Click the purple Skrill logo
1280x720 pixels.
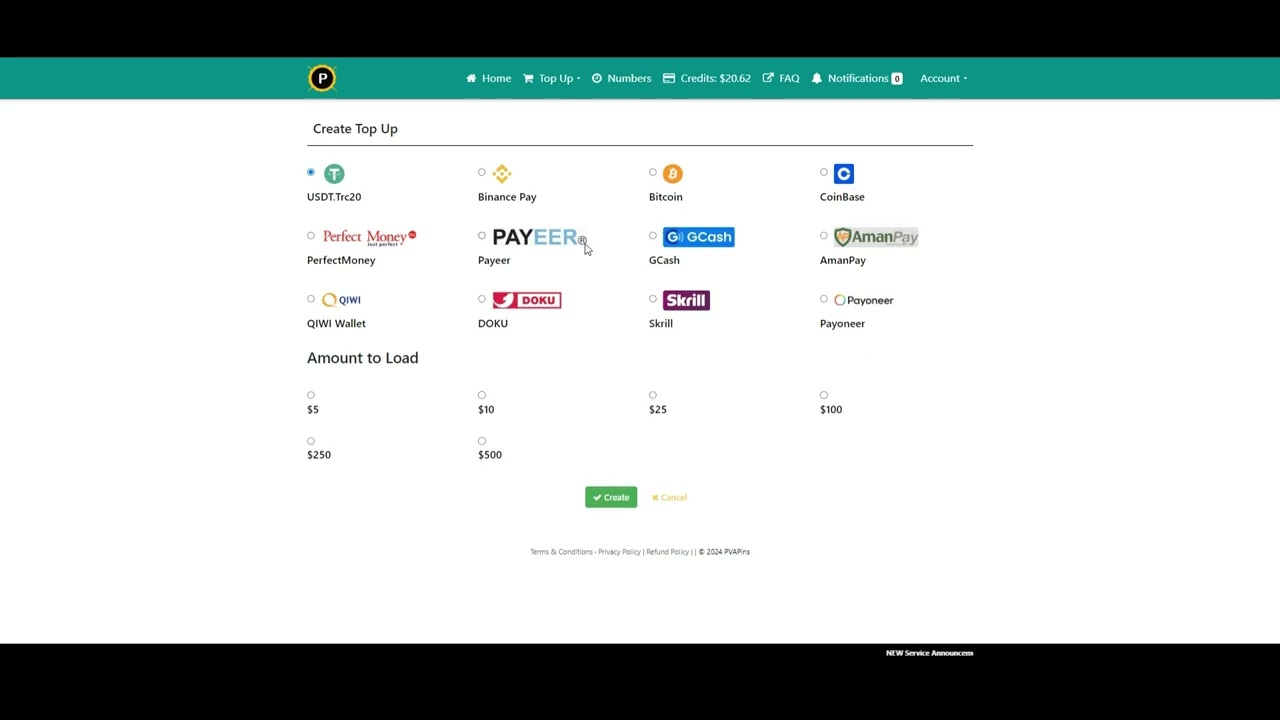point(686,300)
